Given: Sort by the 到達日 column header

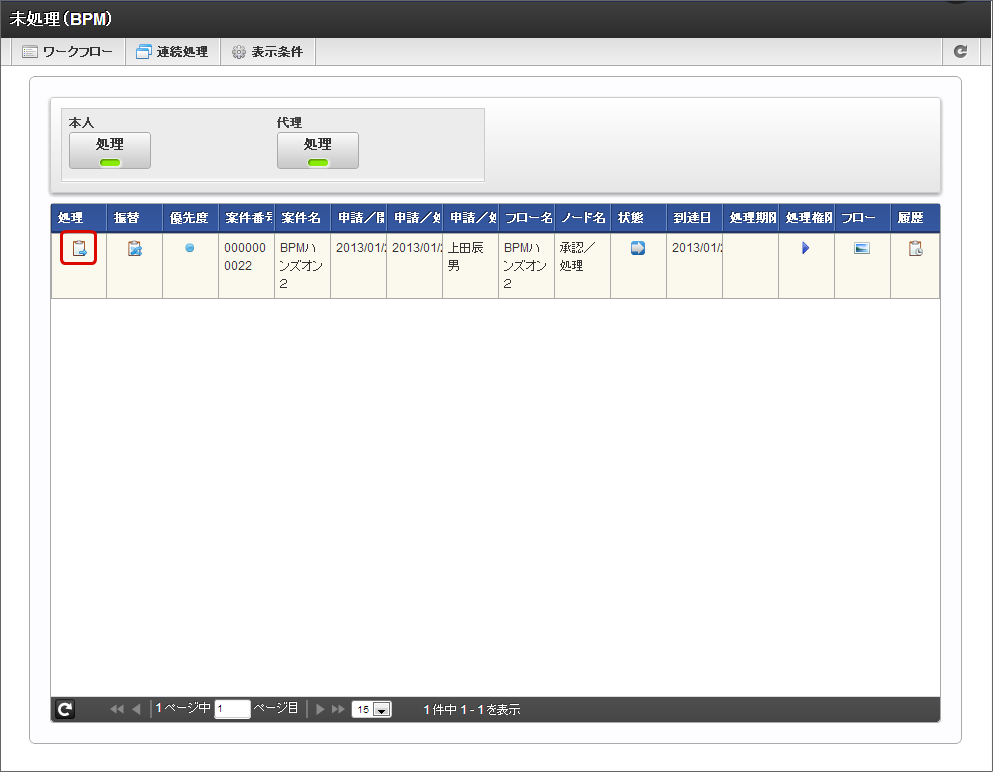Looking at the screenshot, I should (692, 218).
